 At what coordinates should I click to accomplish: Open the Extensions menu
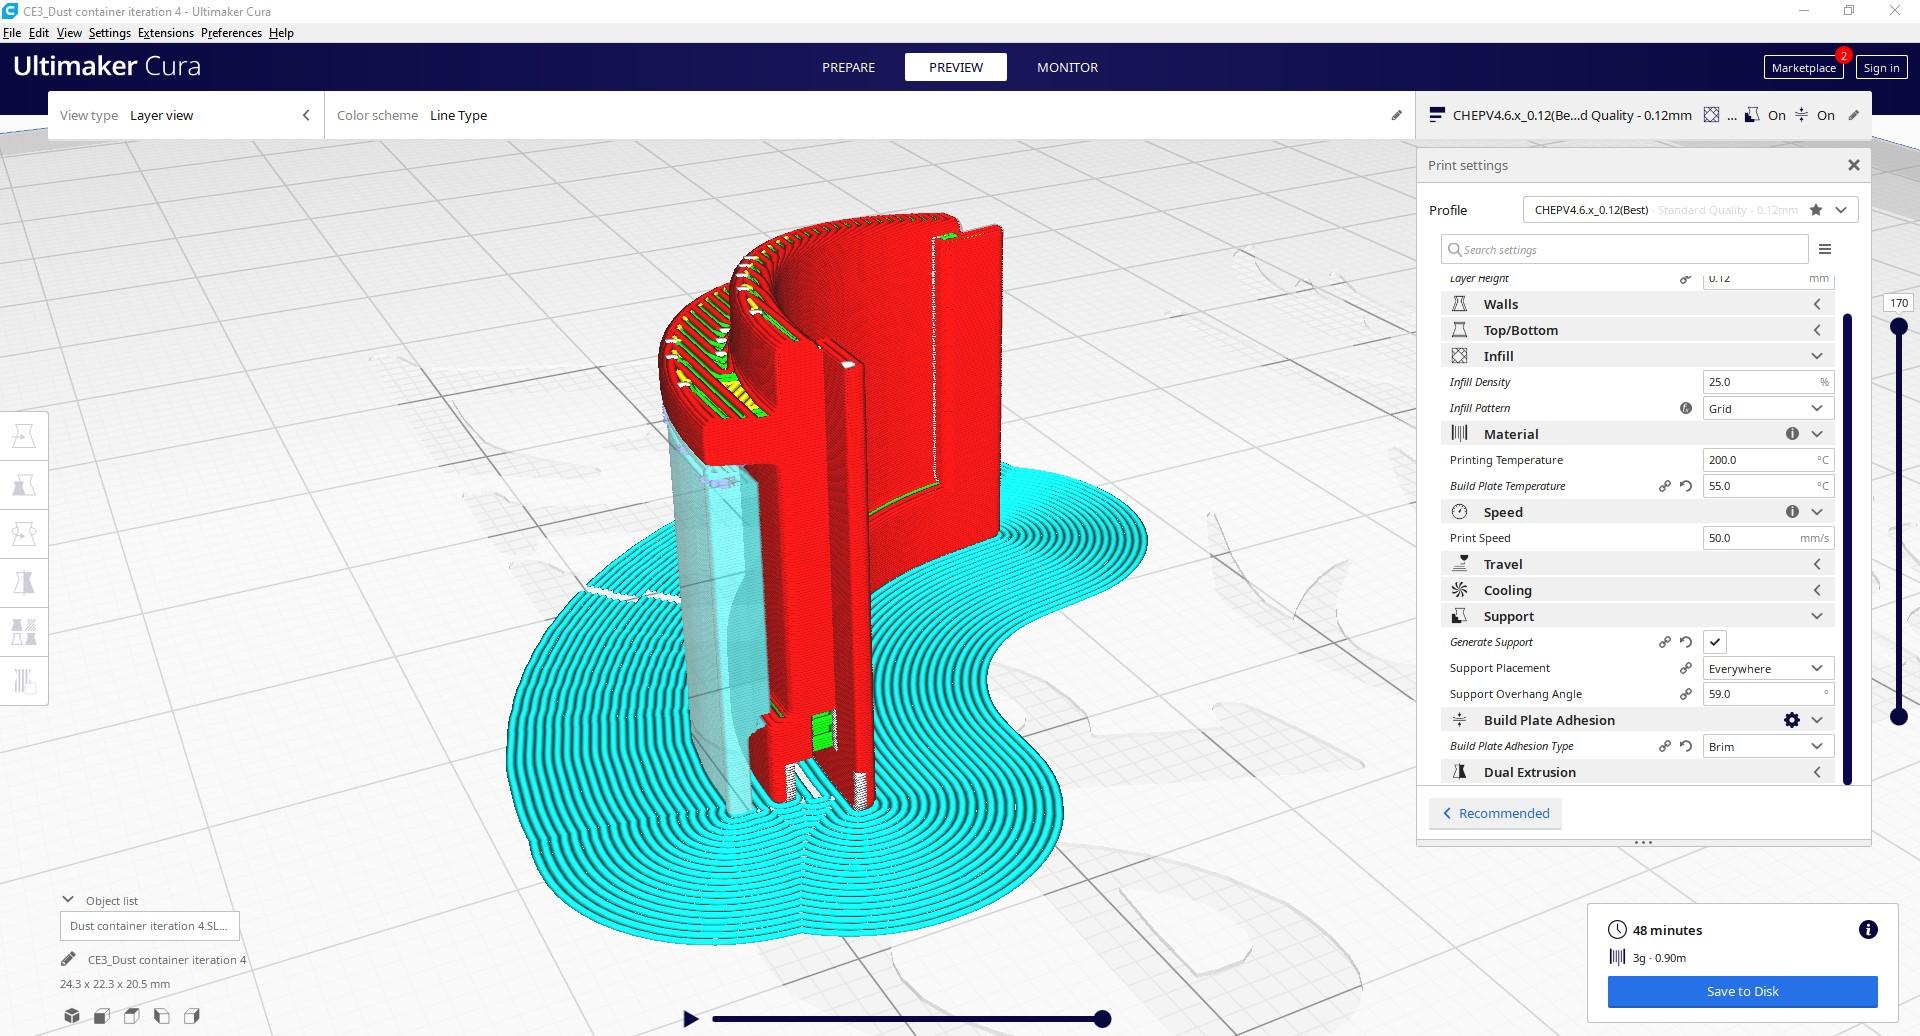(166, 33)
